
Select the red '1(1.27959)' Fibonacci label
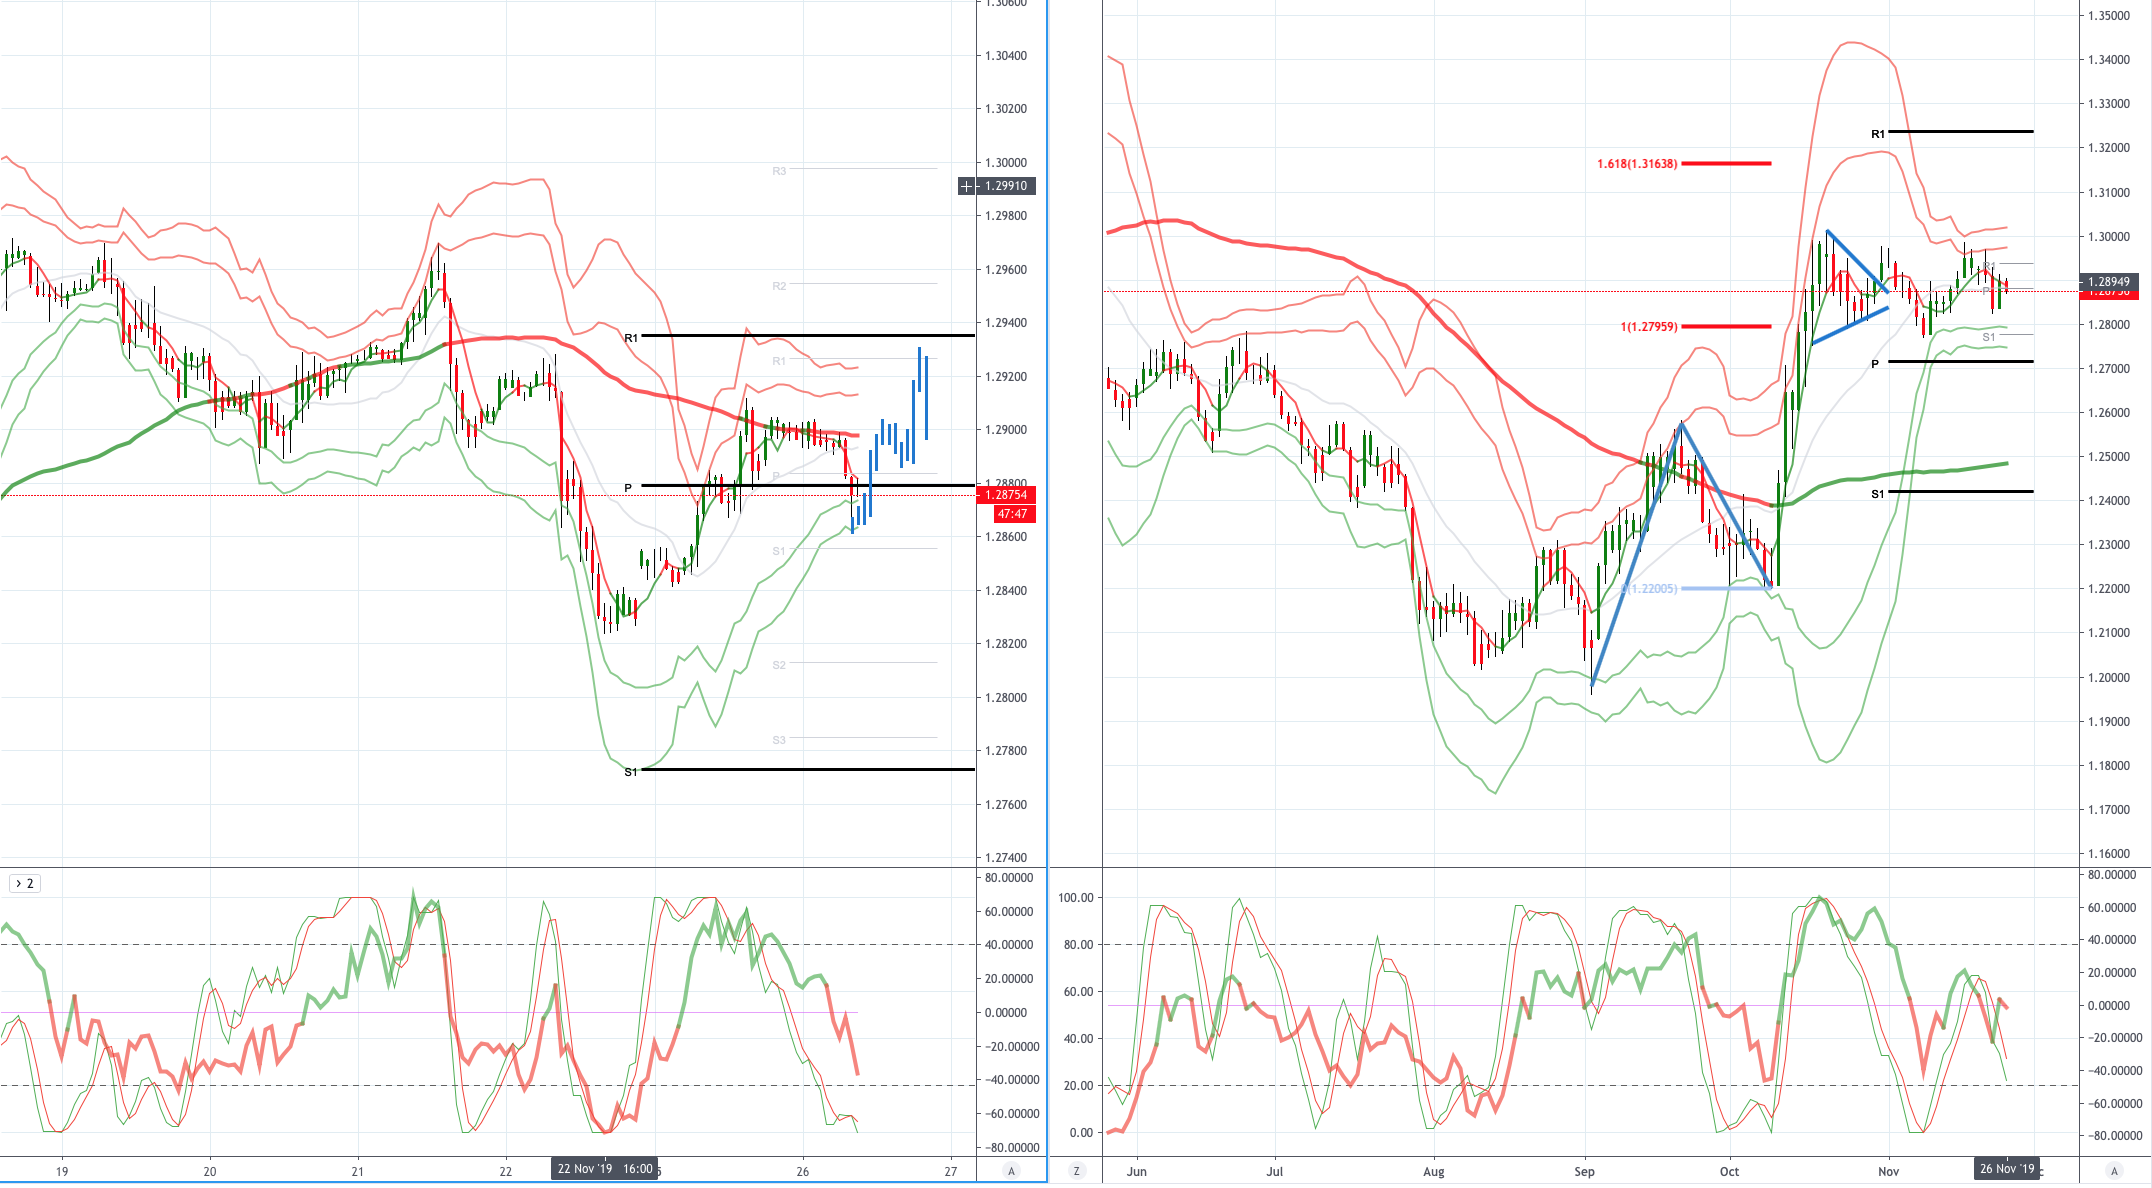pyautogui.click(x=1649, y=327)
